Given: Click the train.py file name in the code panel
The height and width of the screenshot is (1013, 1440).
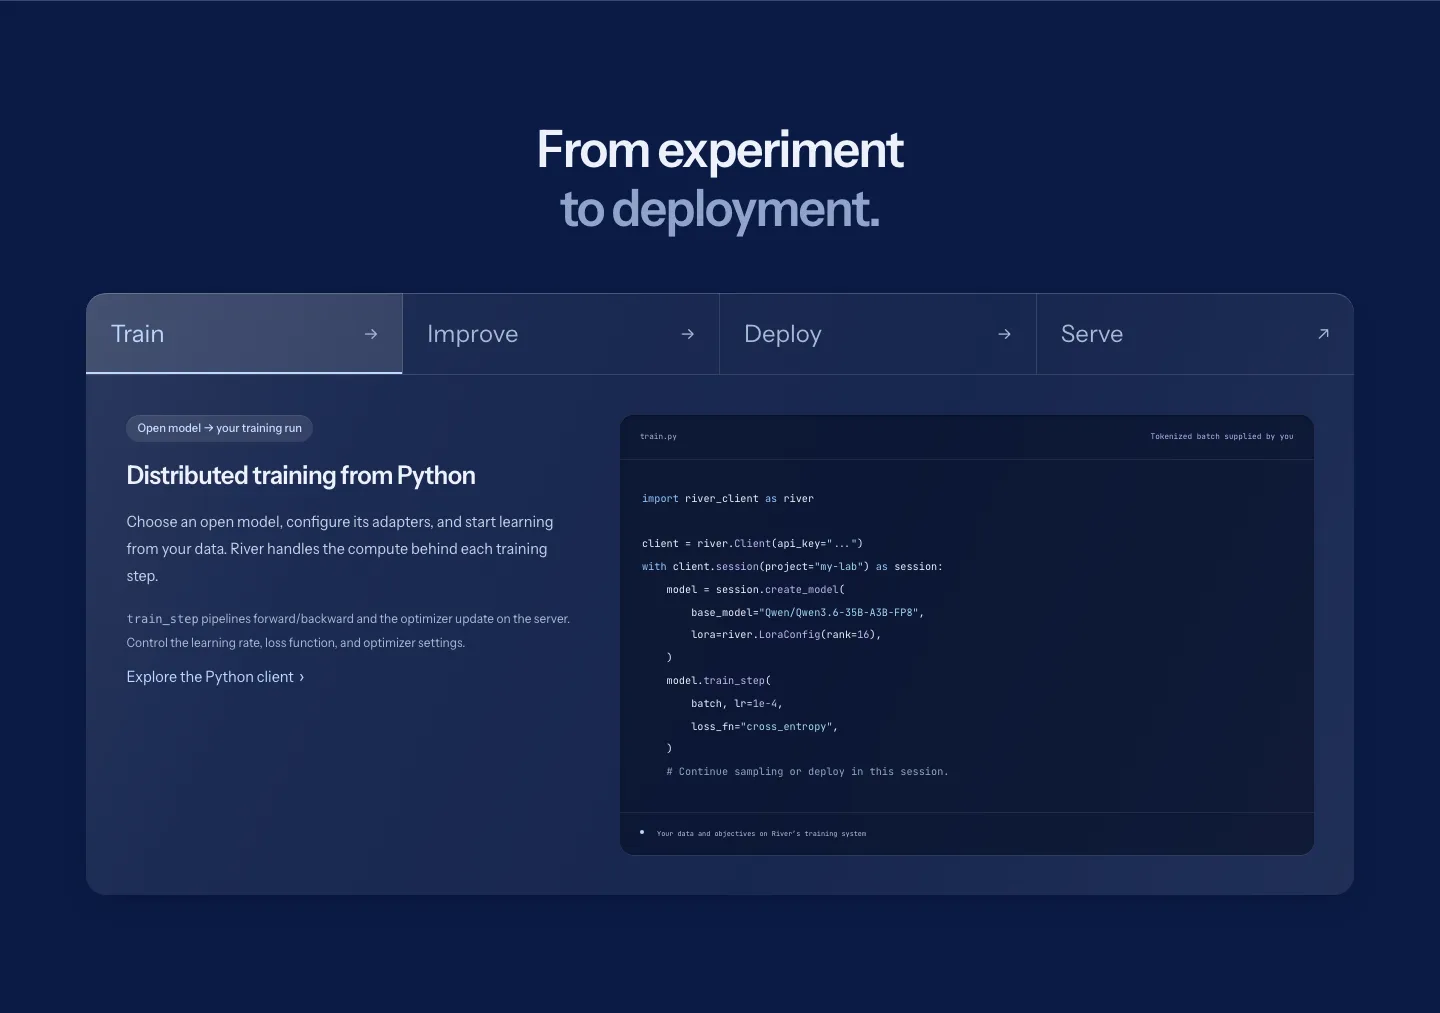Looking at the screenshot, I should click(658, 436).
